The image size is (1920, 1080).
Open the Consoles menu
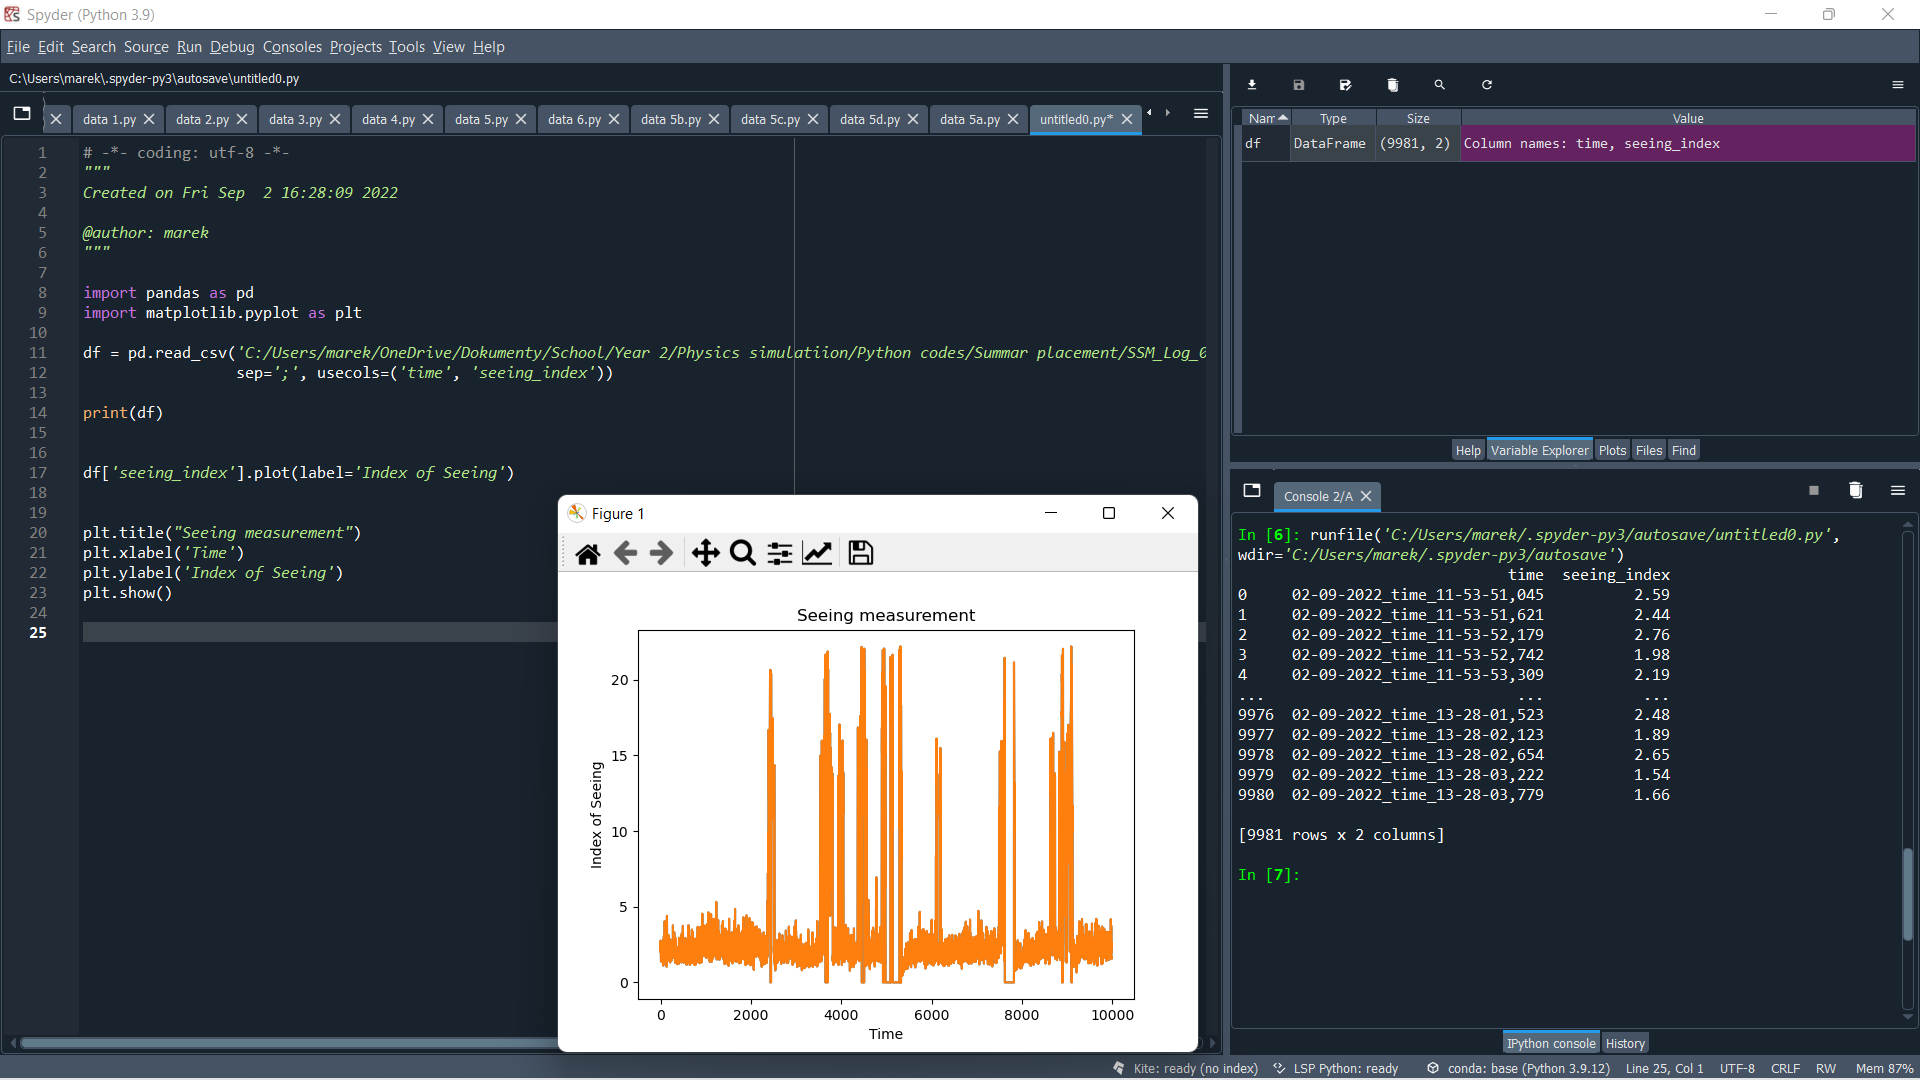(292, 47)
